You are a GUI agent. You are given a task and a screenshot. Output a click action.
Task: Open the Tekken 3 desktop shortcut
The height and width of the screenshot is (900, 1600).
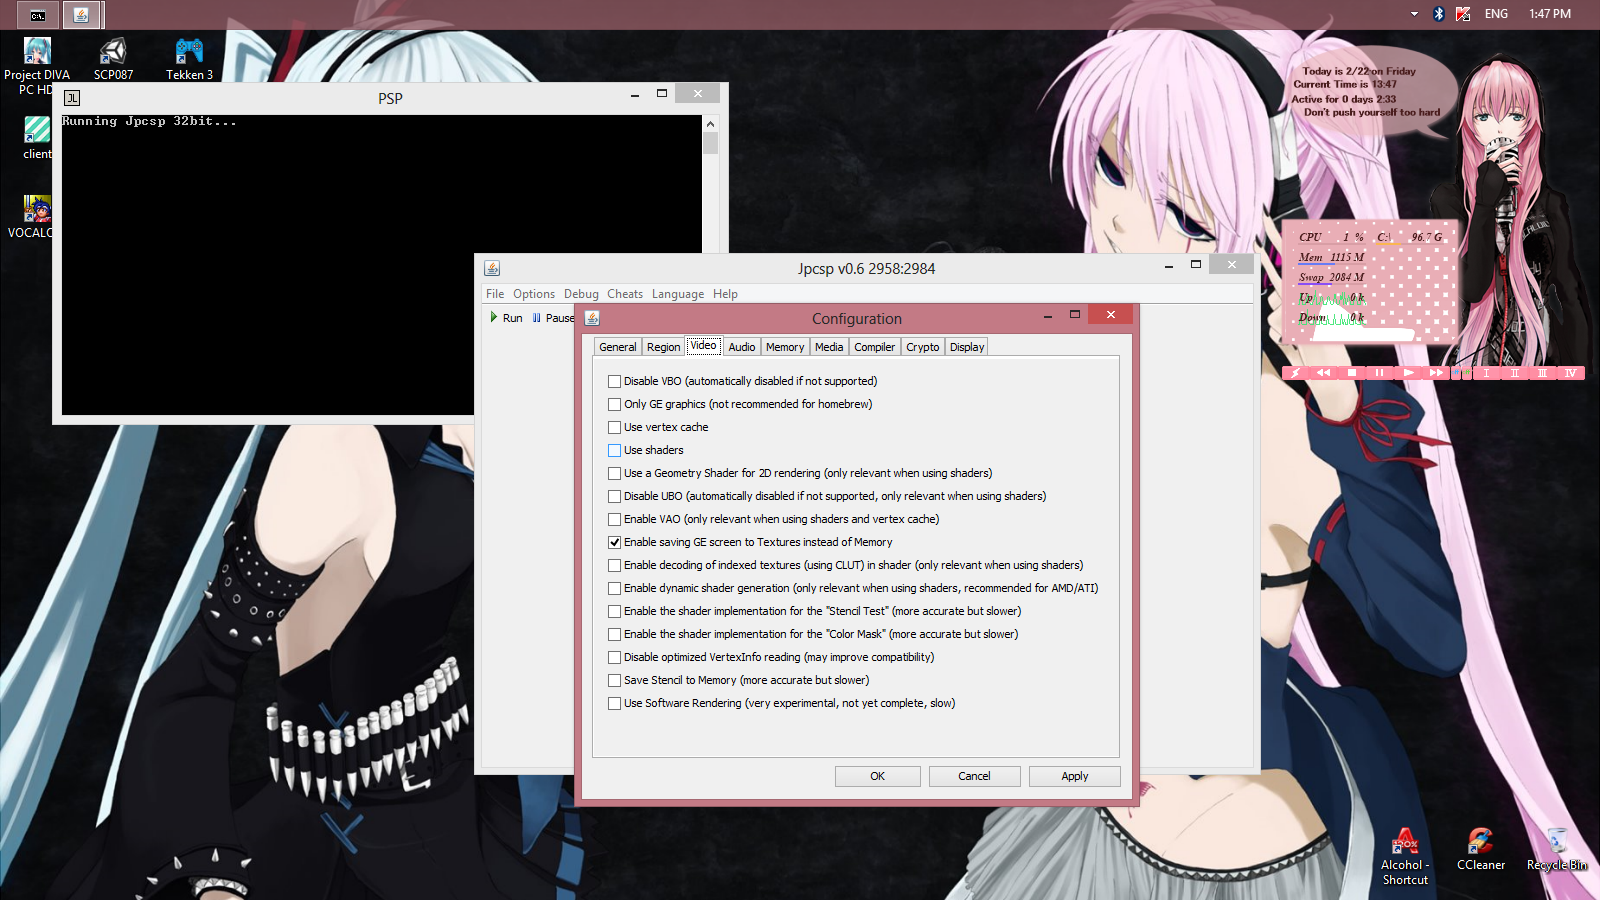point(189,59)
